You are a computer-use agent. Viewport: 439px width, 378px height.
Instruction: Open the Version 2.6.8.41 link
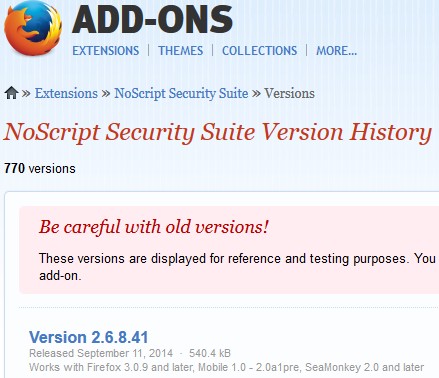[88, 337]
